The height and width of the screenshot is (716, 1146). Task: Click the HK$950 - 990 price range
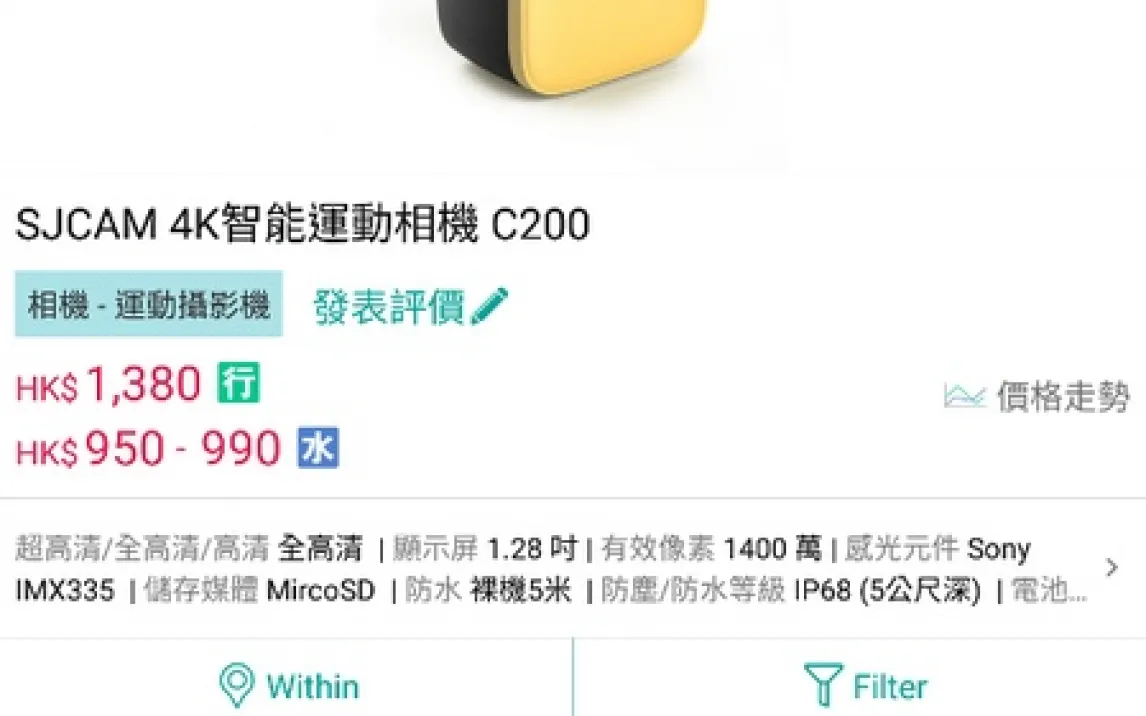(x=148, y=448)
